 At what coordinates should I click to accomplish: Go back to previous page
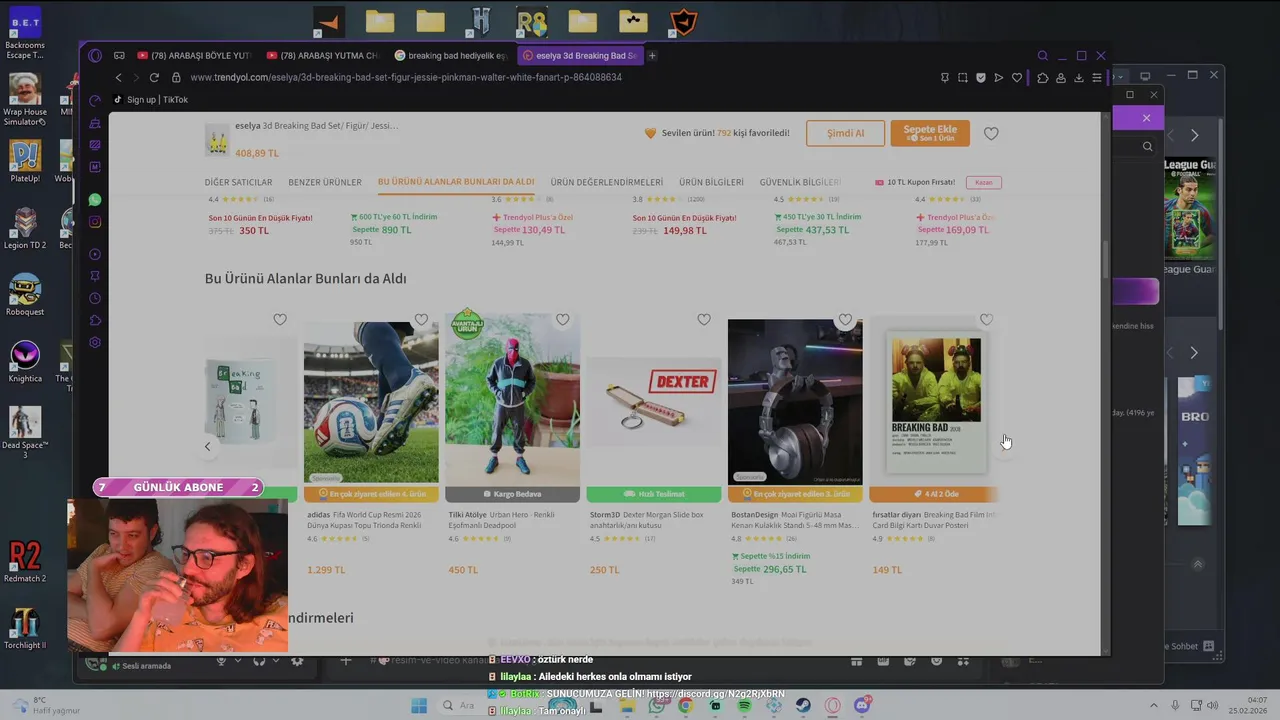(x=118, y=77)
